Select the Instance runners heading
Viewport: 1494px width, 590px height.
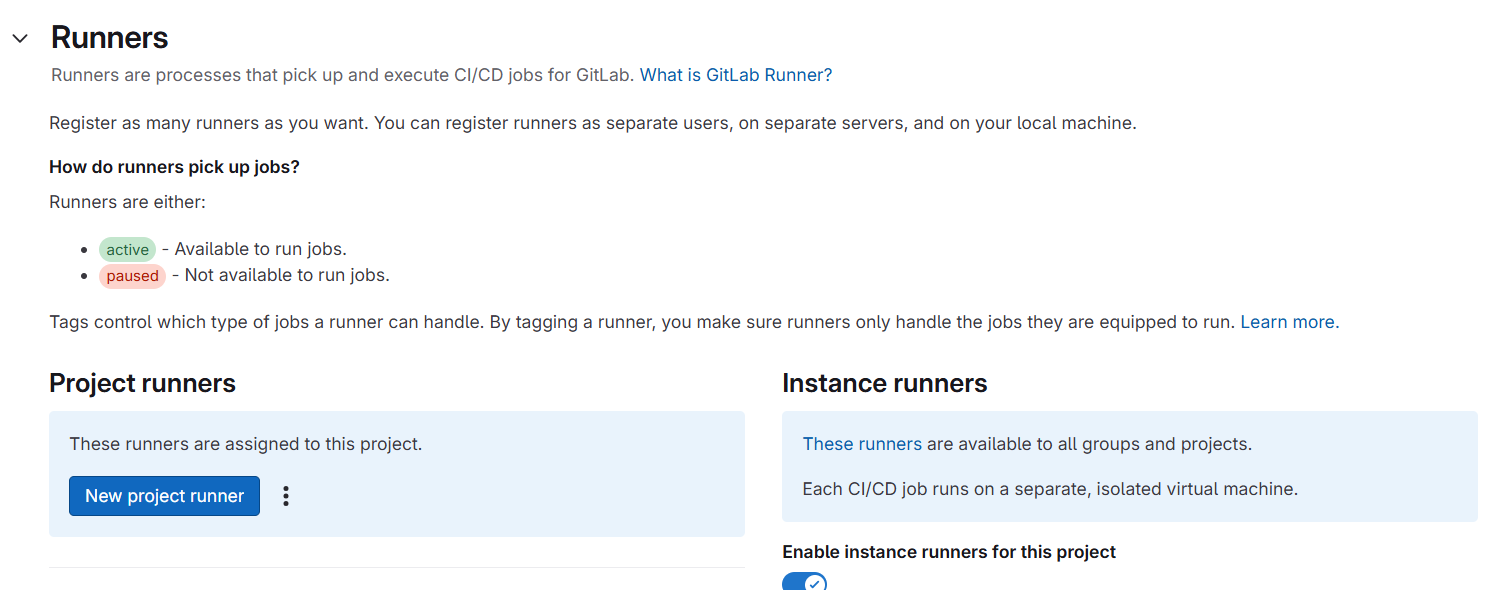click(884, 384)
